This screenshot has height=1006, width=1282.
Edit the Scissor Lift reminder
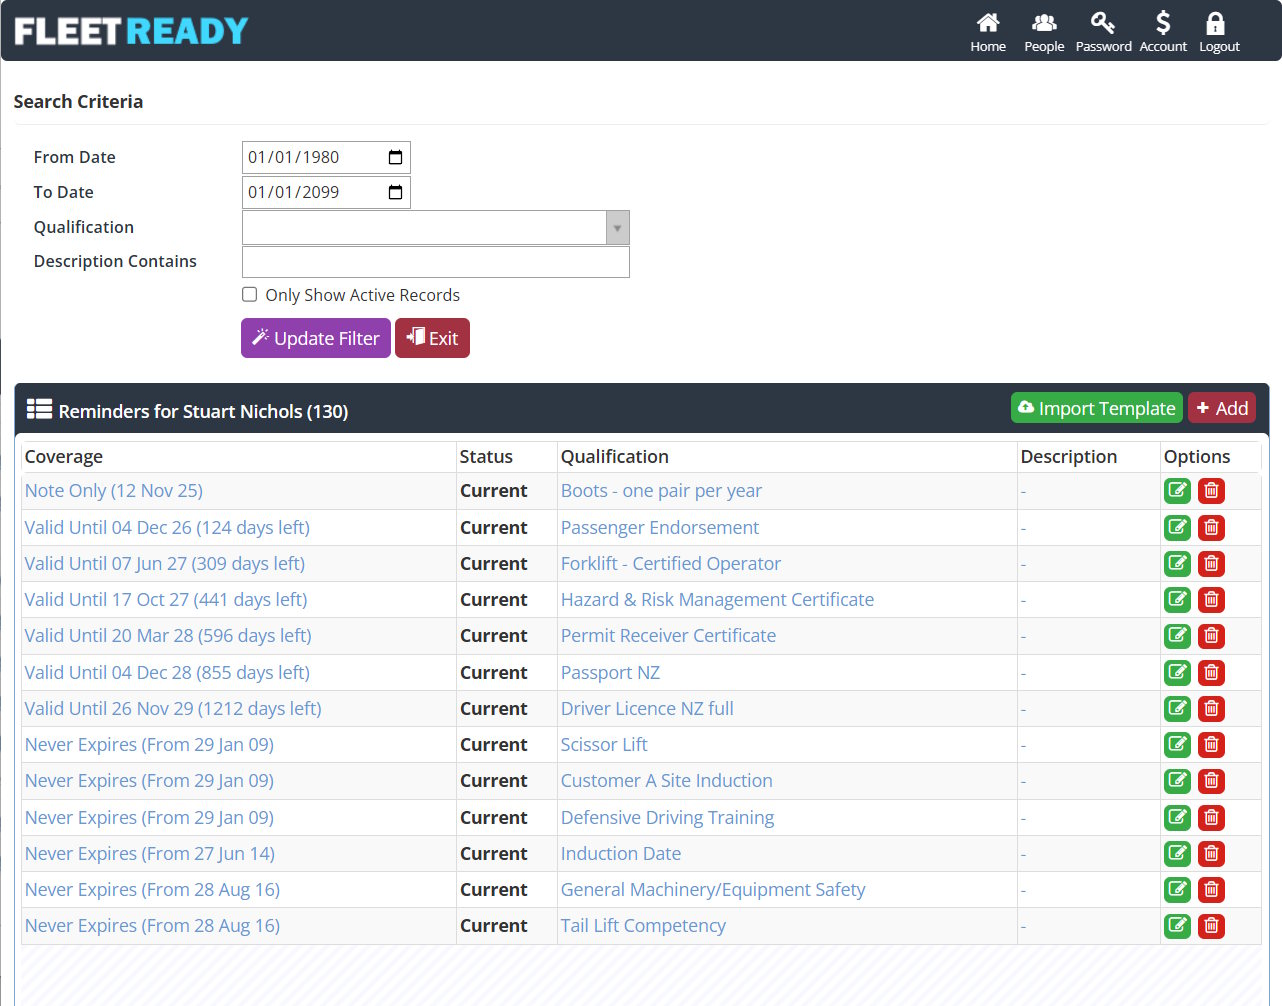click(1178, 745)
